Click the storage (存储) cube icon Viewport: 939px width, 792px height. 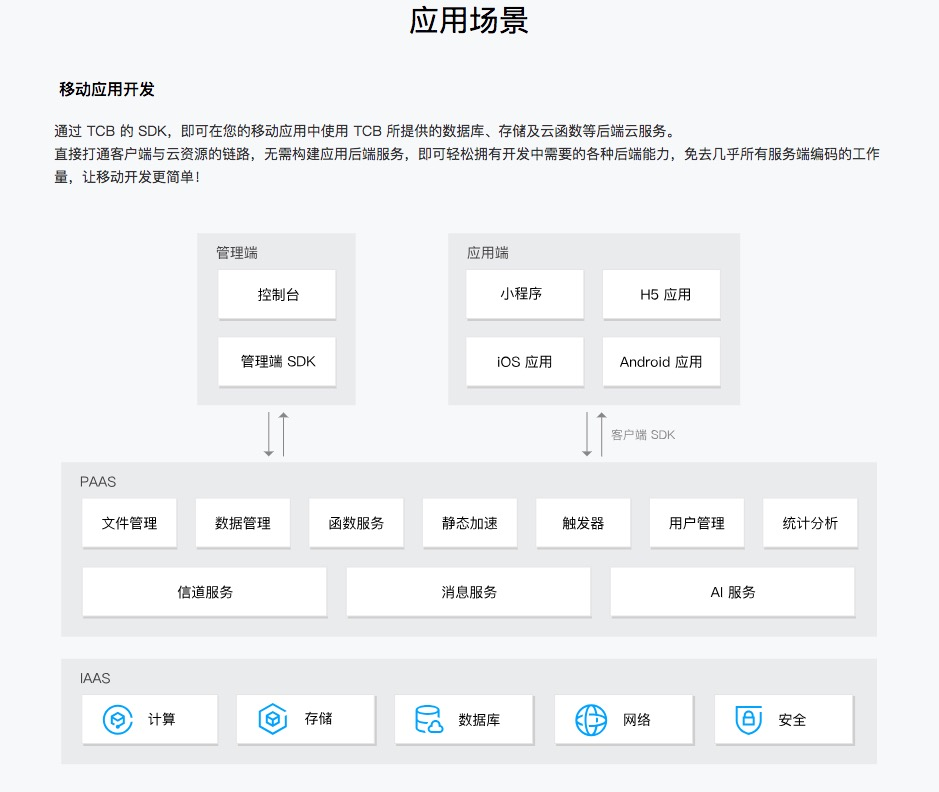pyautogui.click(x=273, y=719)
